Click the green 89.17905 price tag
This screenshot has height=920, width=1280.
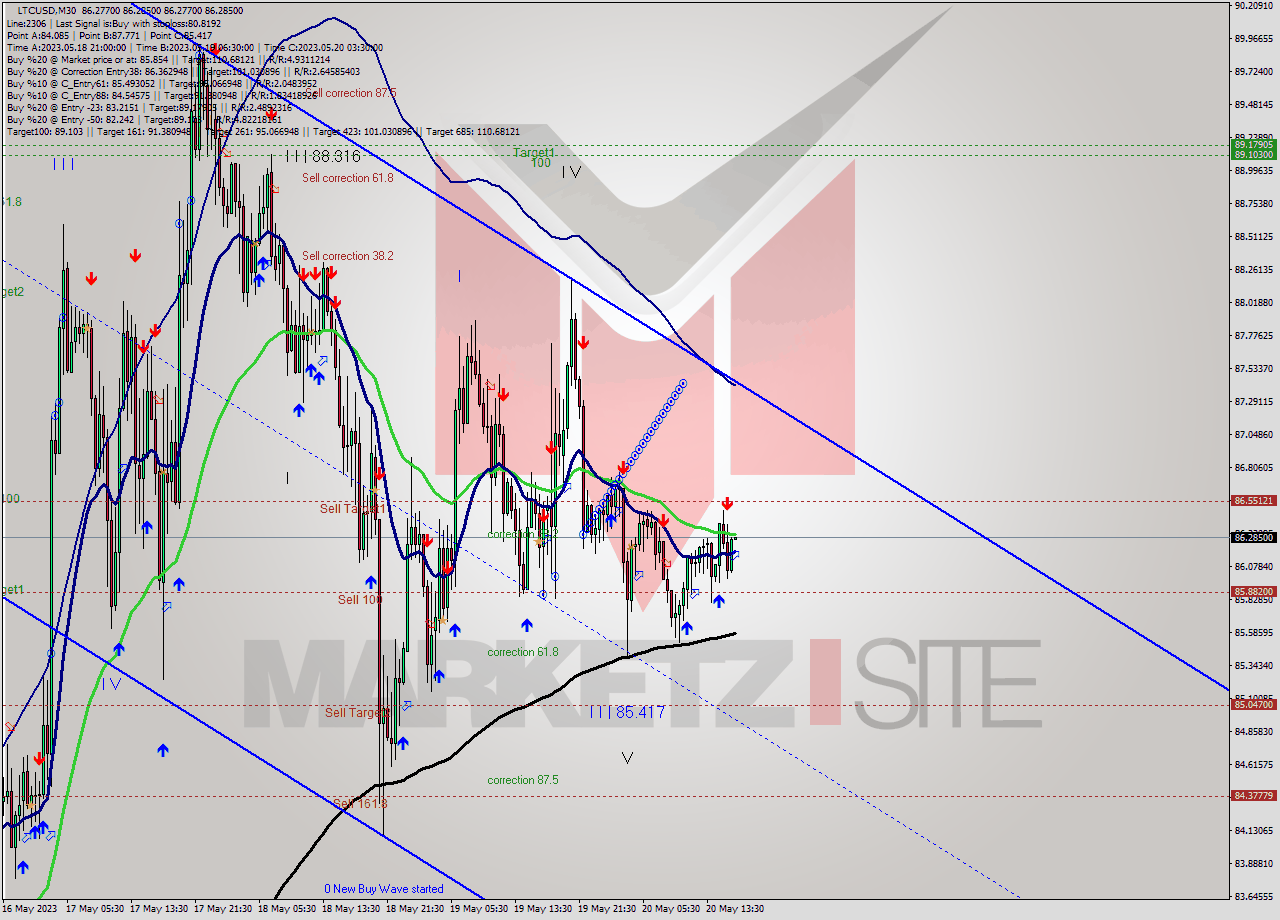(1253, 145)
